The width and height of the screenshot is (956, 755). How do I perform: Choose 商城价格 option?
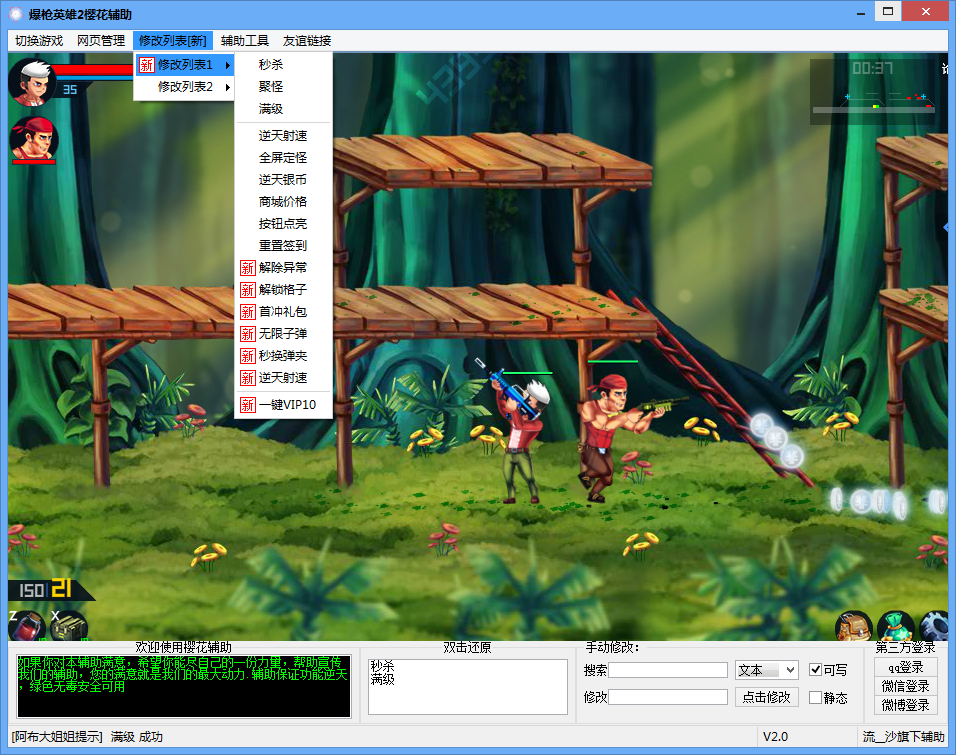click(284, 201)
